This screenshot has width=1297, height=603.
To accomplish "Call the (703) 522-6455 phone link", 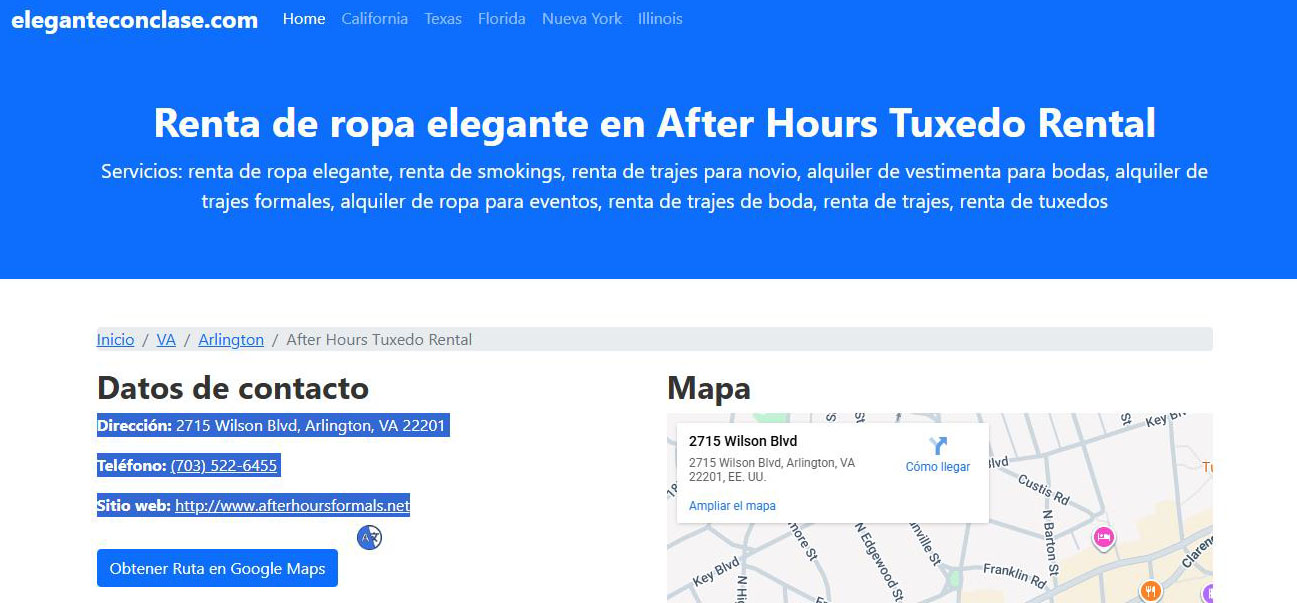I will [224, 466].
